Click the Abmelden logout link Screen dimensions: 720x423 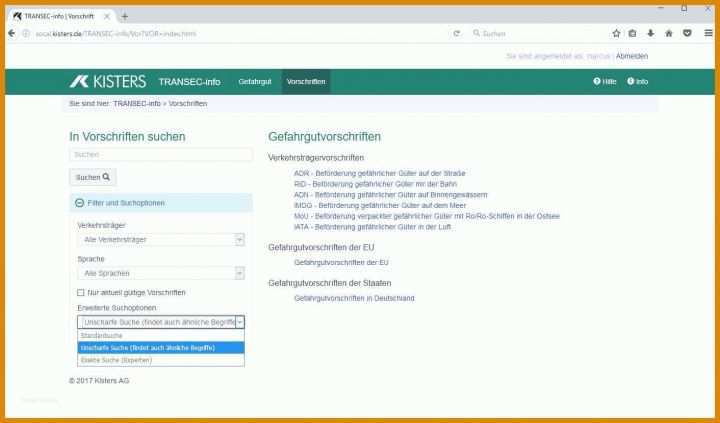pos(632,56)
